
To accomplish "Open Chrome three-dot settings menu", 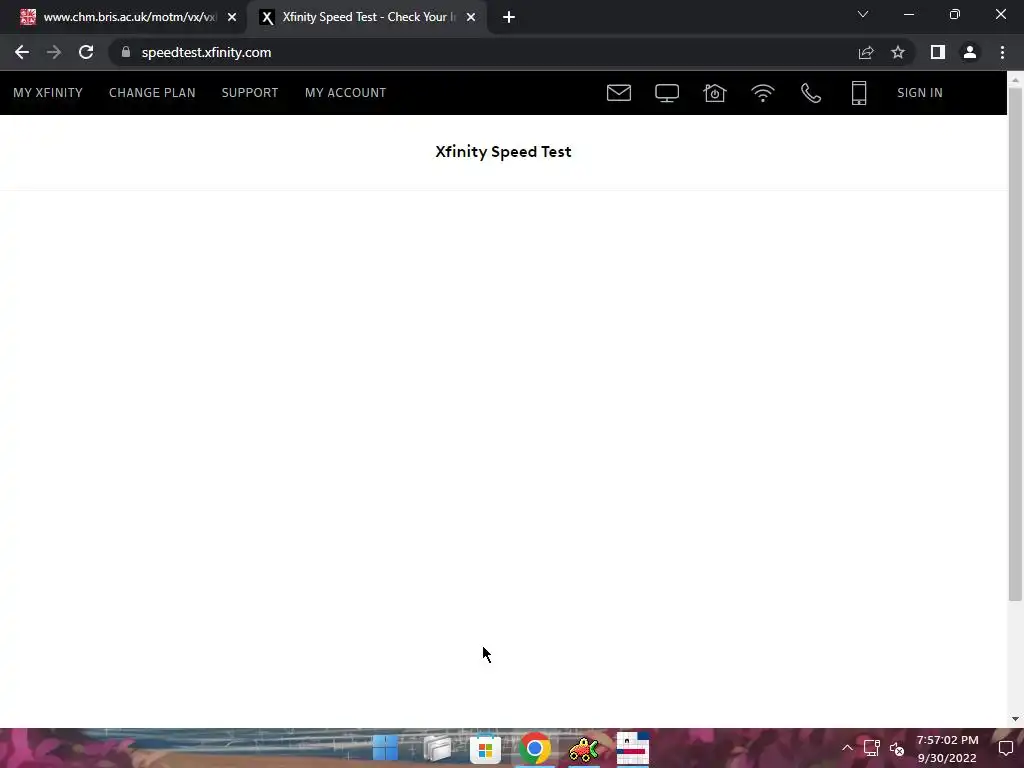I will [x=1002, y=52].
